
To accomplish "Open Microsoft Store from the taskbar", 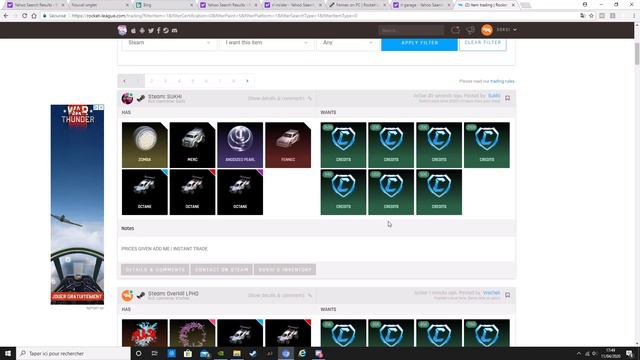I will tap(188, 353).
